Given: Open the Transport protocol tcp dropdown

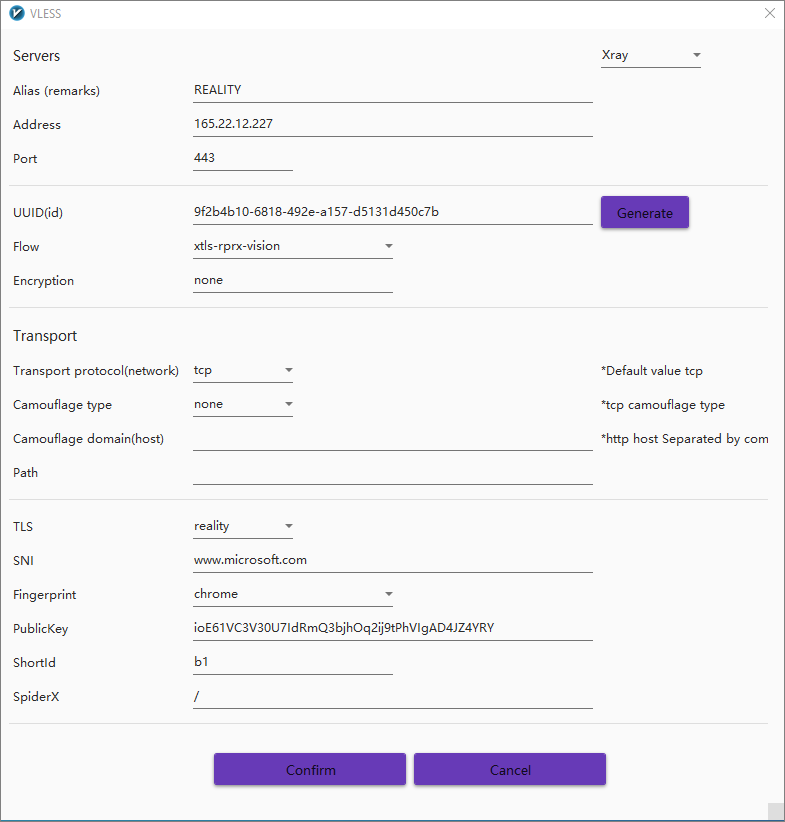Looking at the screenshot, I should point(243,371).
